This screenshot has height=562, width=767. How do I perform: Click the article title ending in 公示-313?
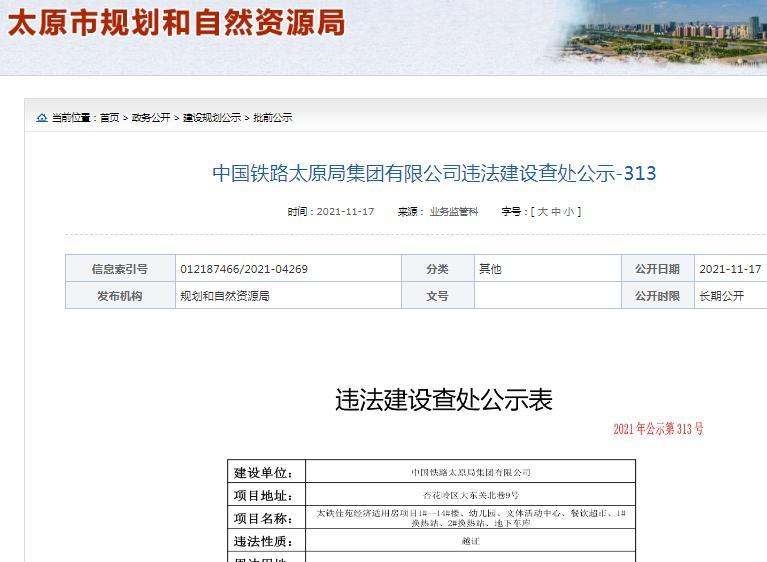pyautogui.click(x=434, y=173)
